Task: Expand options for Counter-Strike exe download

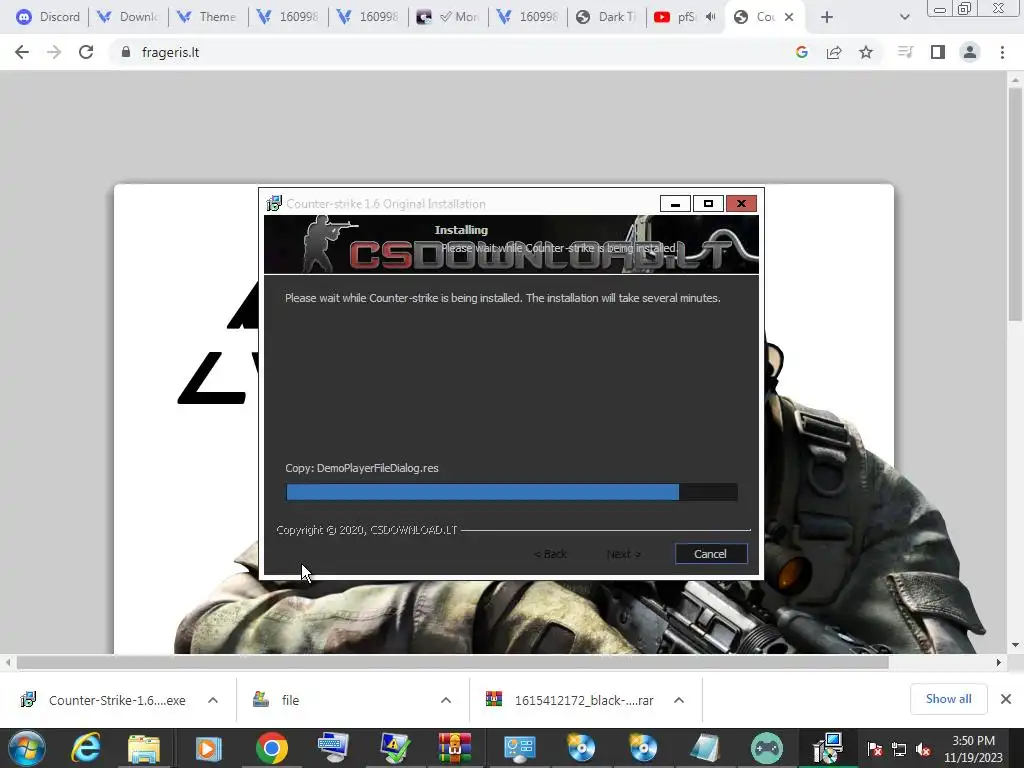Action: click(x=213, y=700)
